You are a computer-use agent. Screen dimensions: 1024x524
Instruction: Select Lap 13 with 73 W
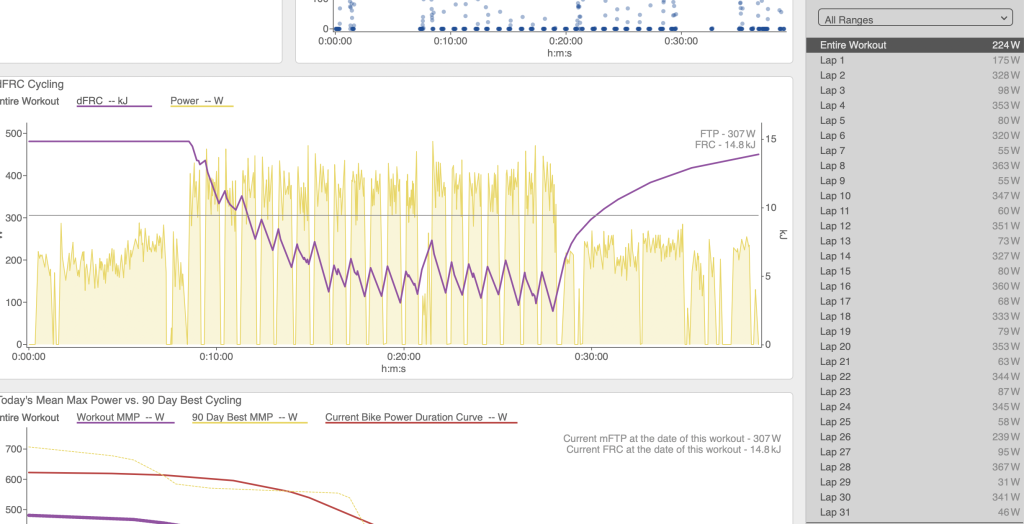[914, 240]
